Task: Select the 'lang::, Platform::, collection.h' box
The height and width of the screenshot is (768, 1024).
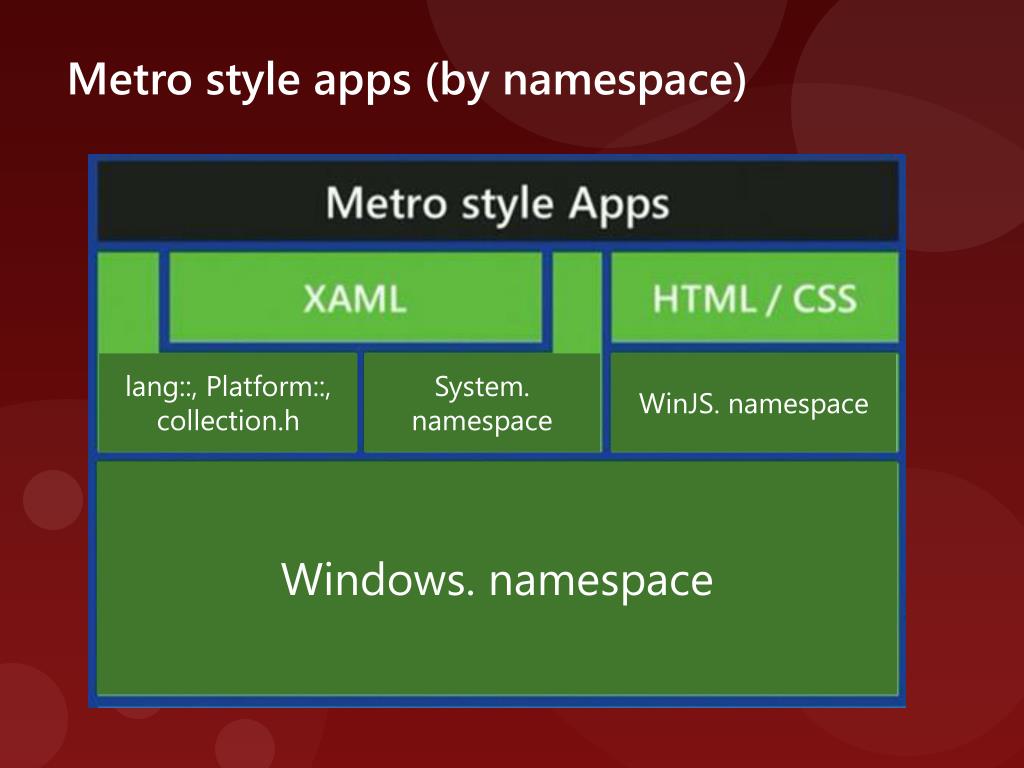Action: coord(227,403)
